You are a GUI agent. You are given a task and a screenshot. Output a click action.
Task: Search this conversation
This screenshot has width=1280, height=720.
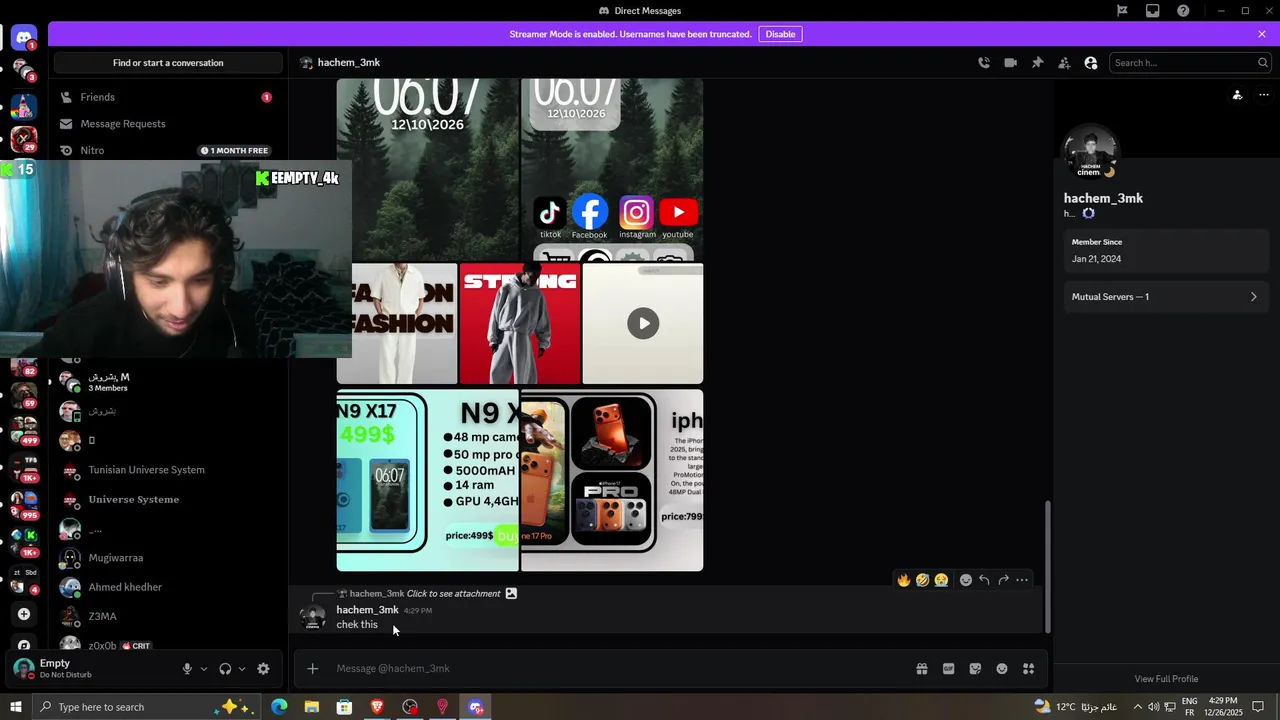[x=1190, y=63]
